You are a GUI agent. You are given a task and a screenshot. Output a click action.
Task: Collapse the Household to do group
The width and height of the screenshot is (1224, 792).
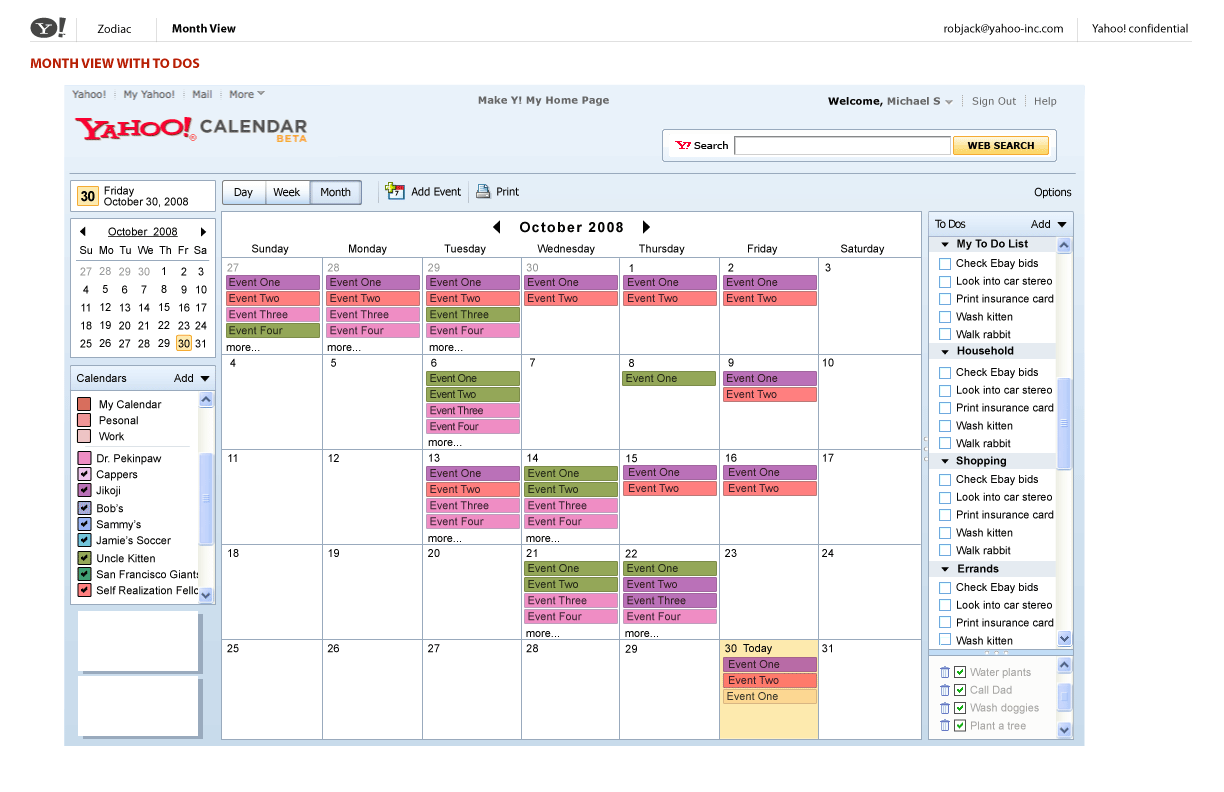point(945,351)
